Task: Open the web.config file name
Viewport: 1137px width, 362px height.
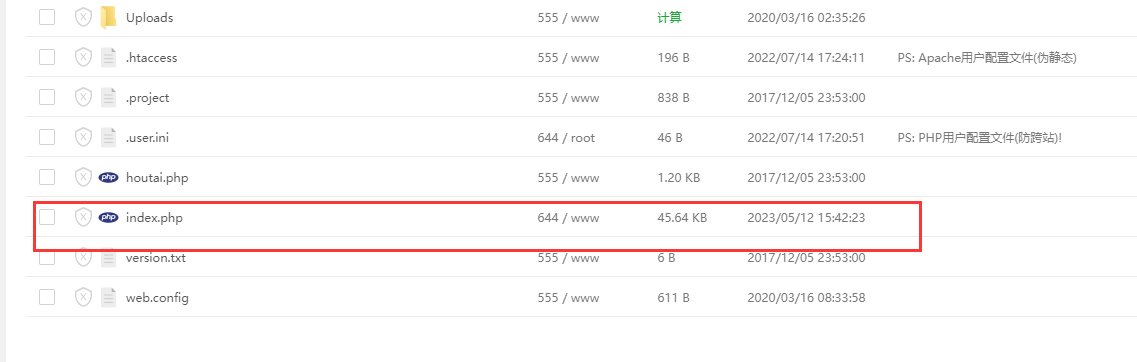Action: (x=157, y=297)
